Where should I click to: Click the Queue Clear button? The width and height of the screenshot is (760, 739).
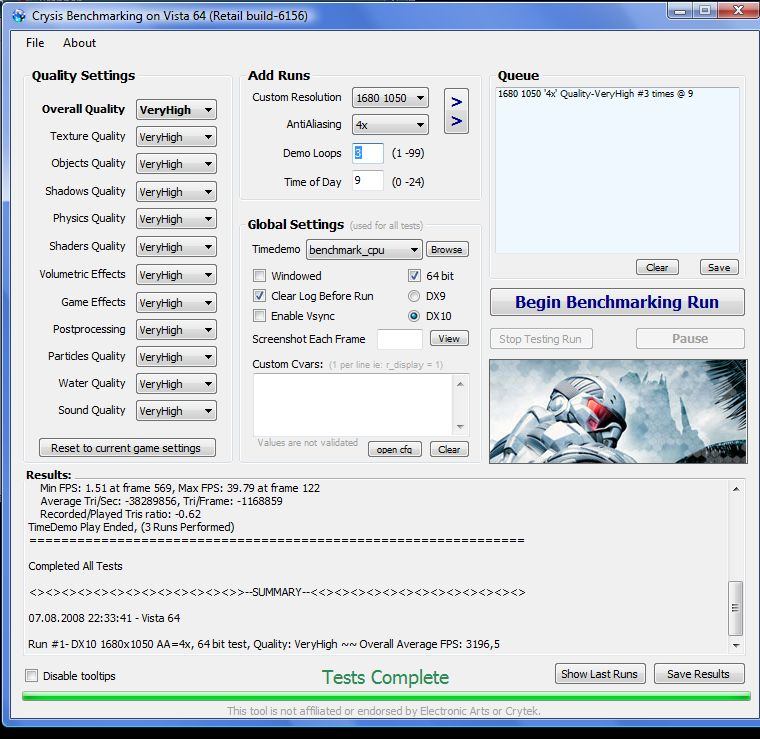click(657, 267)
